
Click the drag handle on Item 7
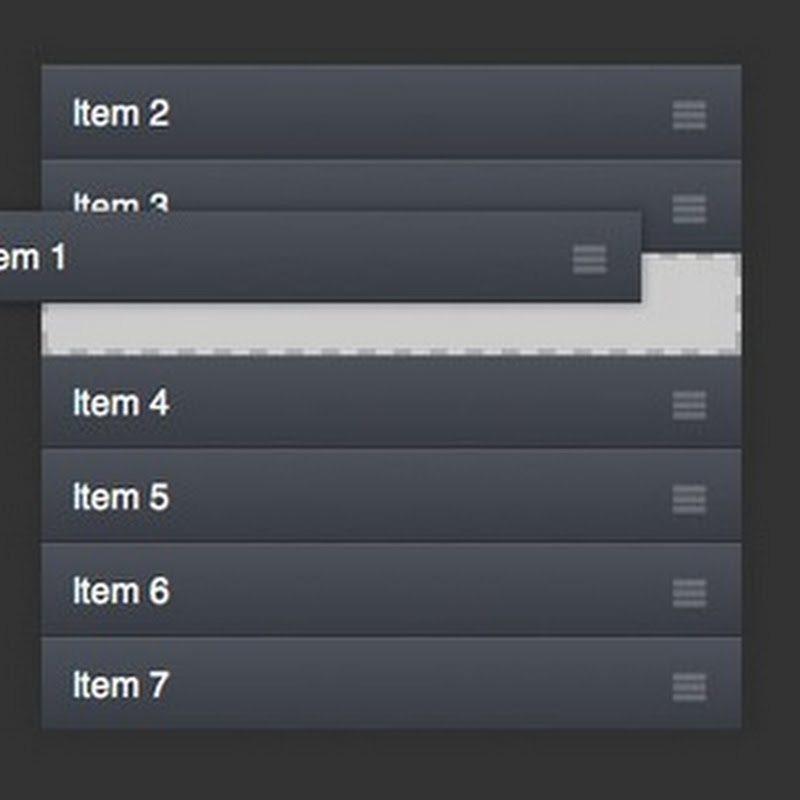689,687
